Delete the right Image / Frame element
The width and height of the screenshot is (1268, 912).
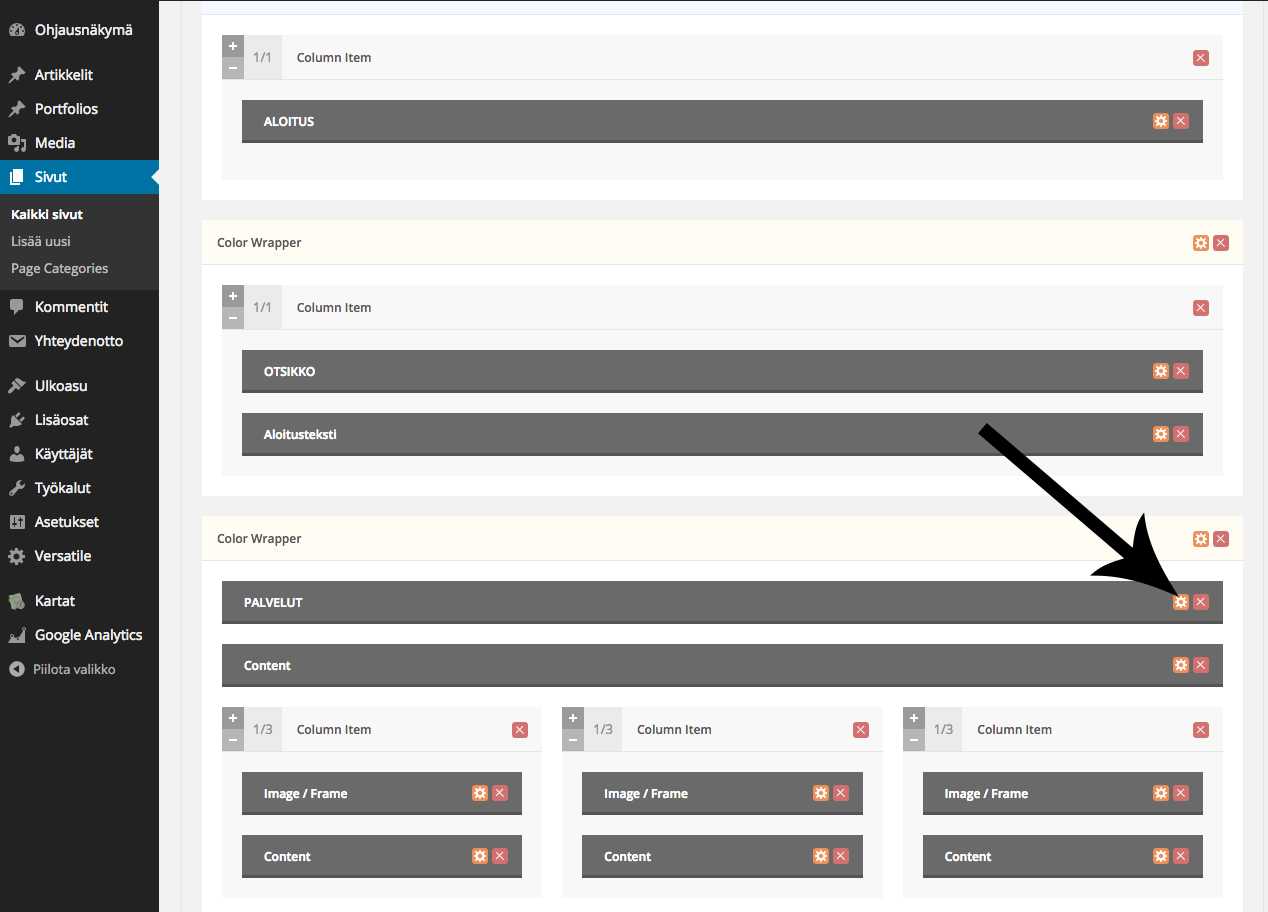point(1181,793)
